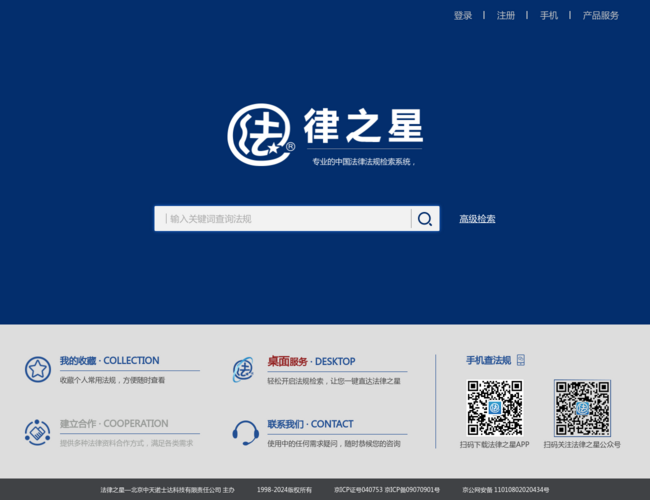Click the desktop service logo icon
Screen dimensions: 650x500
click(x=243, y=369)
